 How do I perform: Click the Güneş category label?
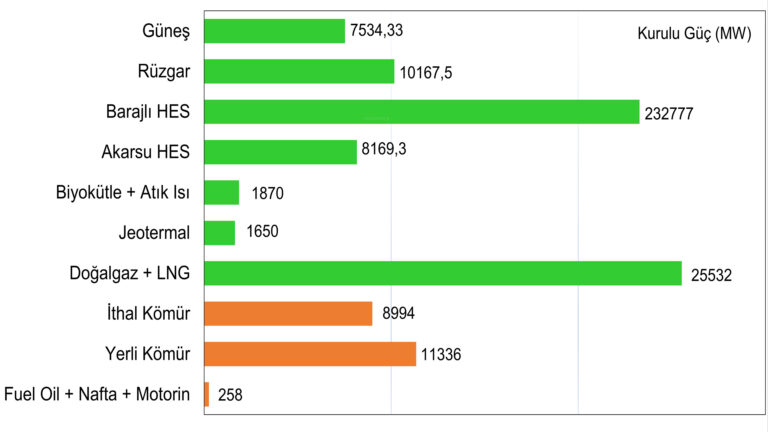[x=166, y=31]
